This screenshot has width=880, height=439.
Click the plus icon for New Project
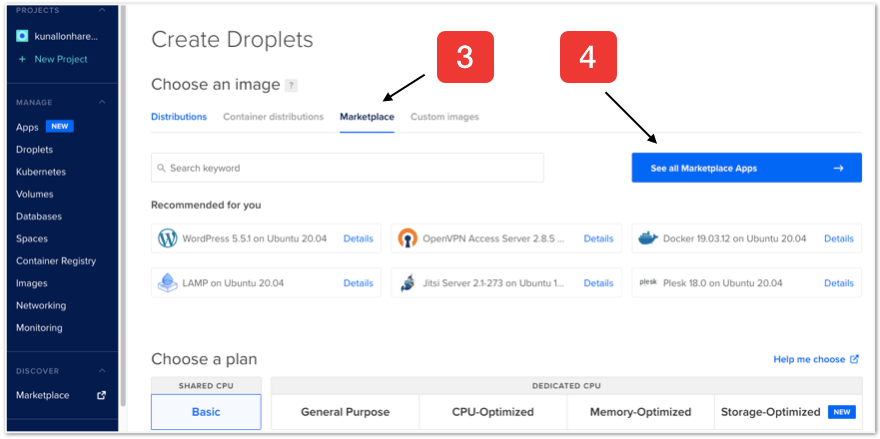(22, 59)
